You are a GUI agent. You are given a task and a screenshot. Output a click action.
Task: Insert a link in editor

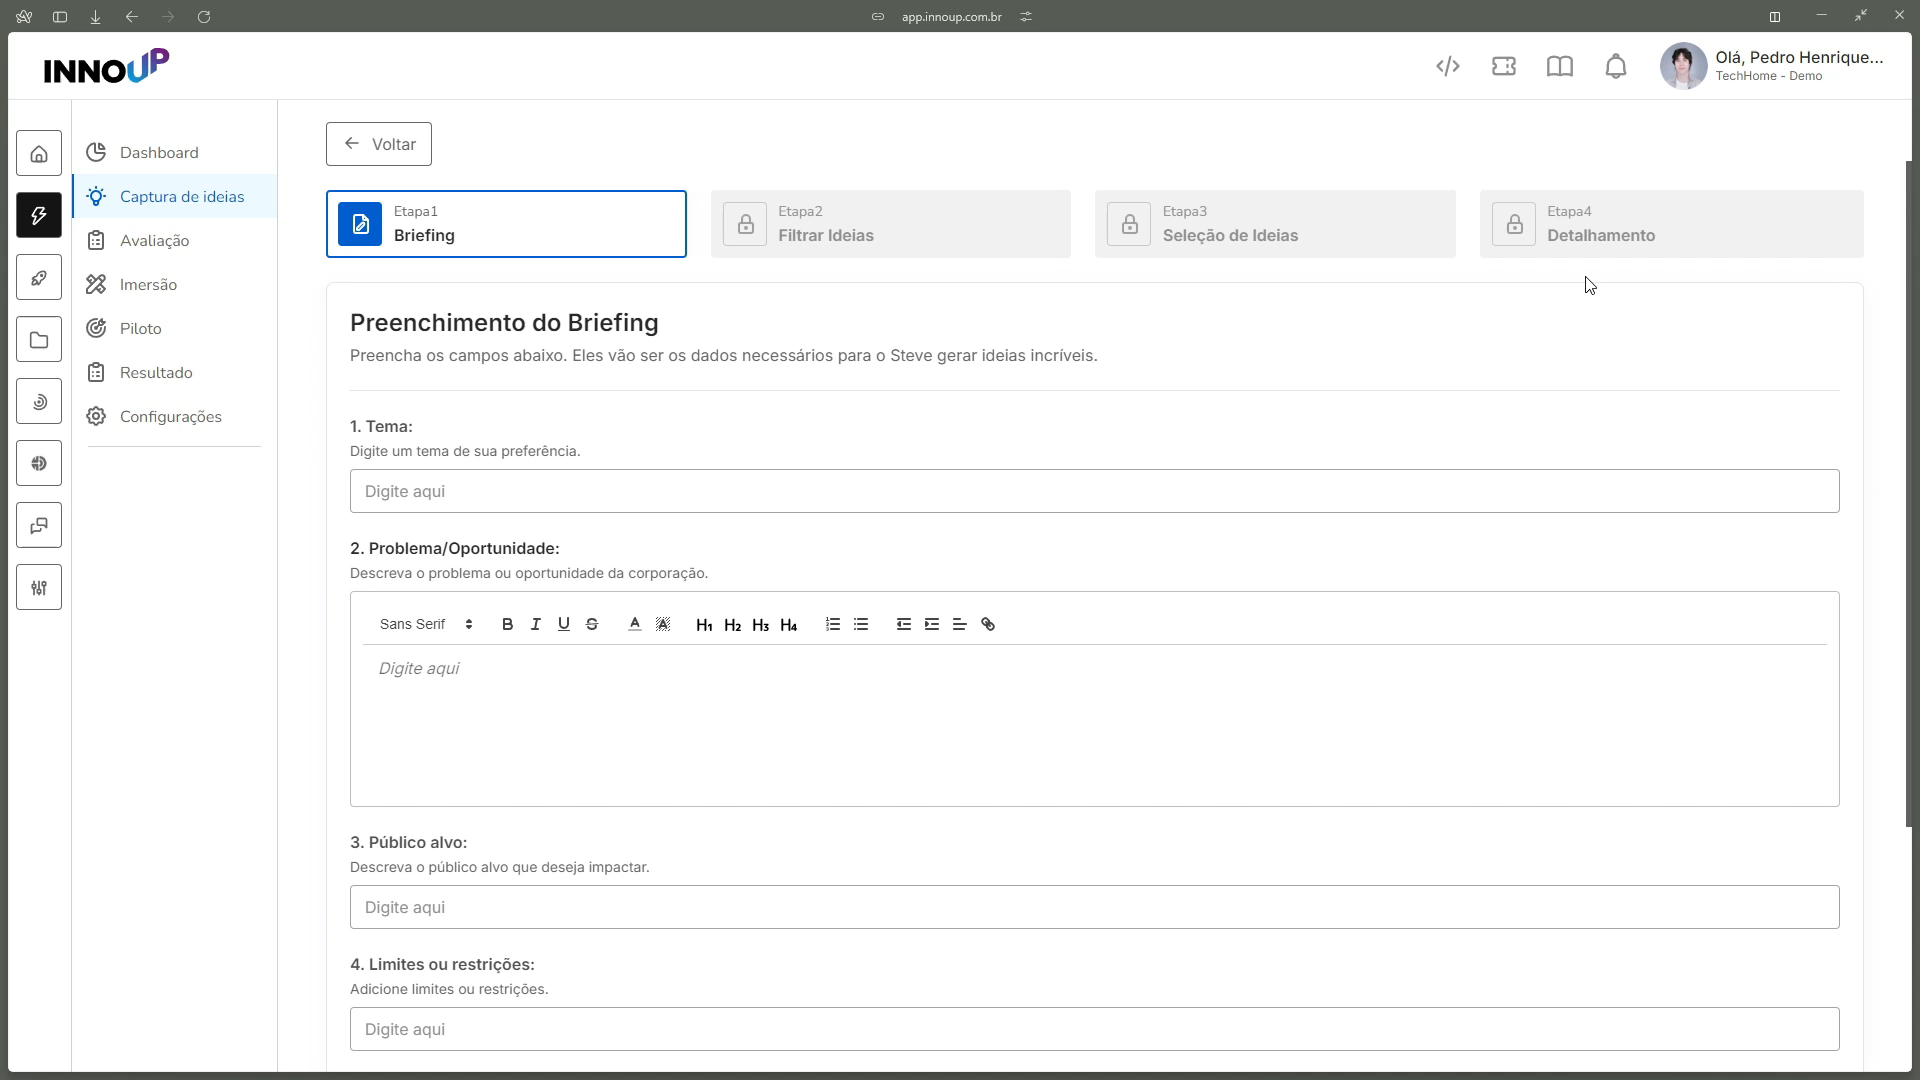point(988,624)
